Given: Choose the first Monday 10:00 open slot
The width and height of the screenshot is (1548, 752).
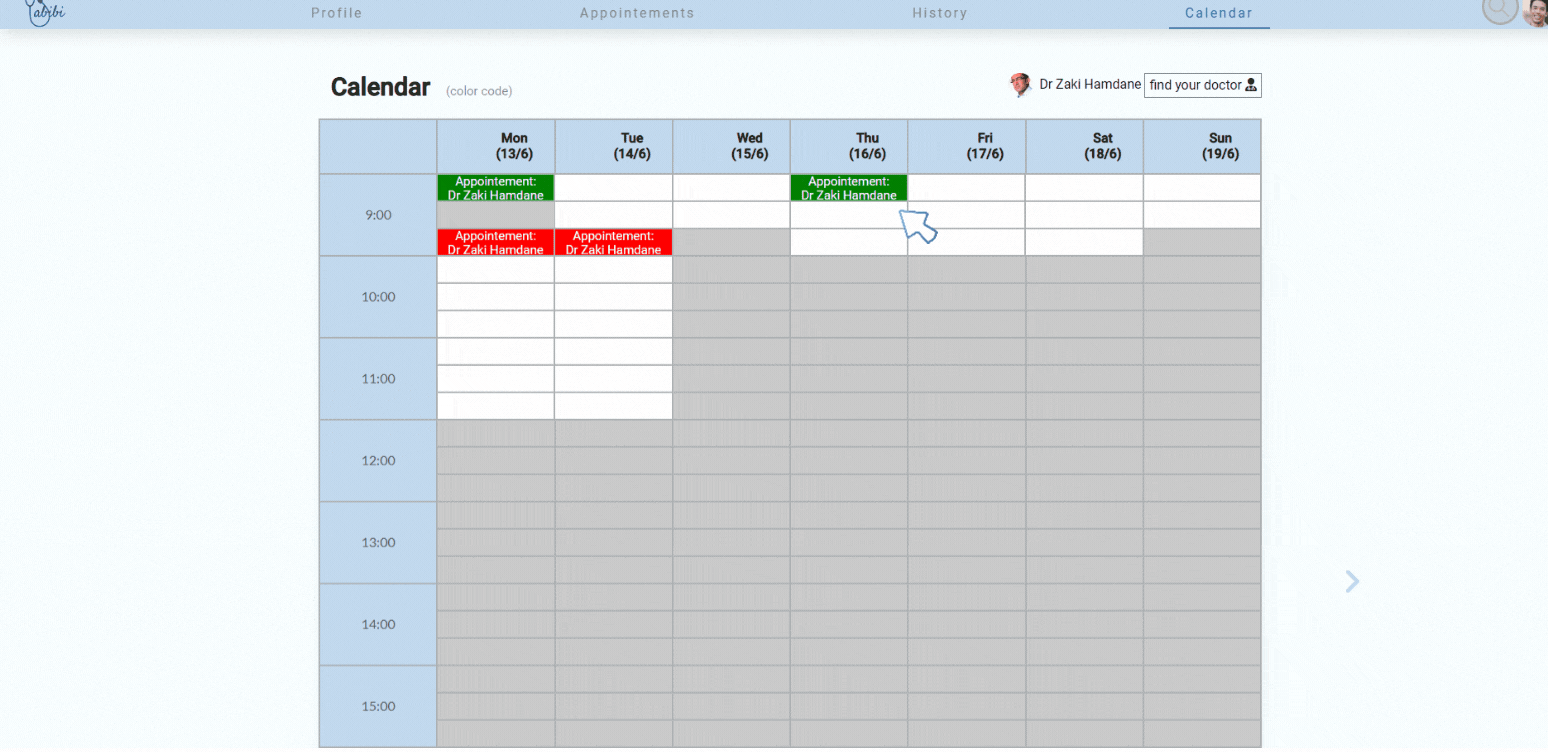Looking at the screenshot, I should (x=495, y=270).
